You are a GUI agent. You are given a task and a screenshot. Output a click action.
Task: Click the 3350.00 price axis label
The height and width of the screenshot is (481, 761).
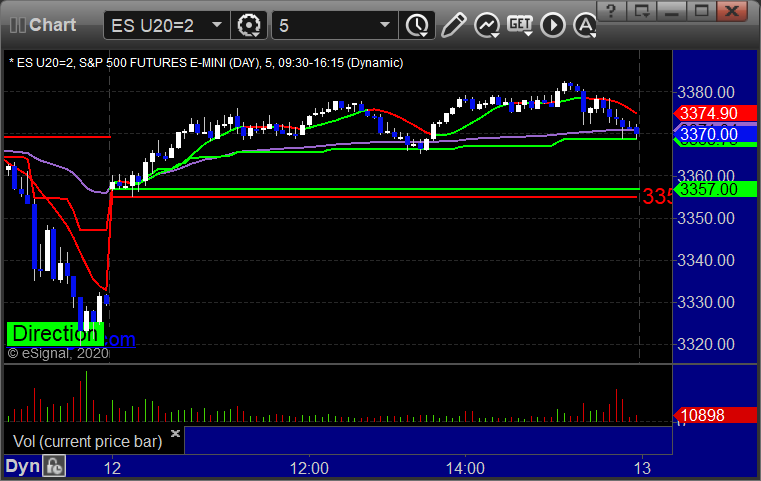[706, 218]
